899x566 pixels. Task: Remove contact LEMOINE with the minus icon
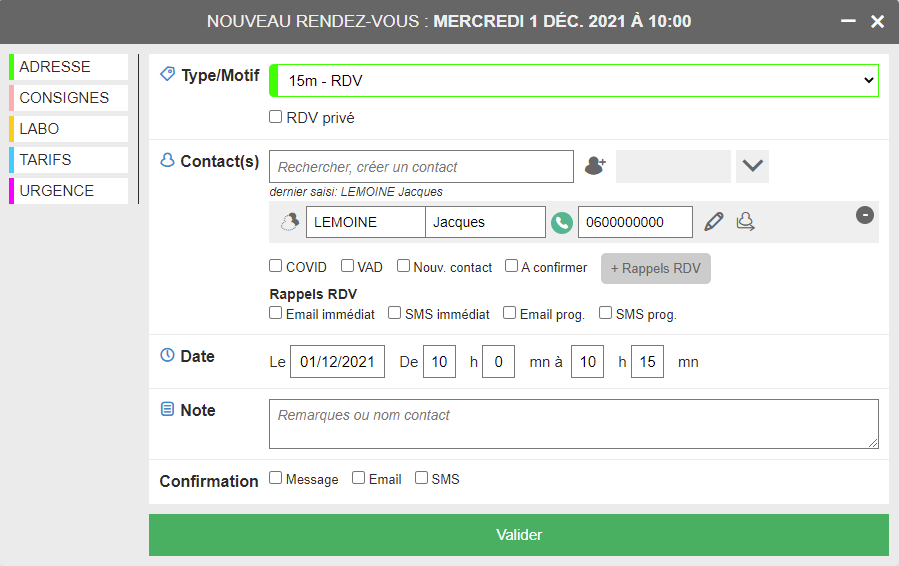[865, 215]
